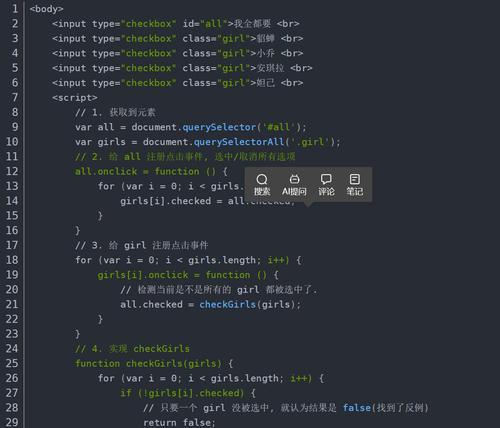Click line number 1 in the gutter

click(x=15, y=9)
